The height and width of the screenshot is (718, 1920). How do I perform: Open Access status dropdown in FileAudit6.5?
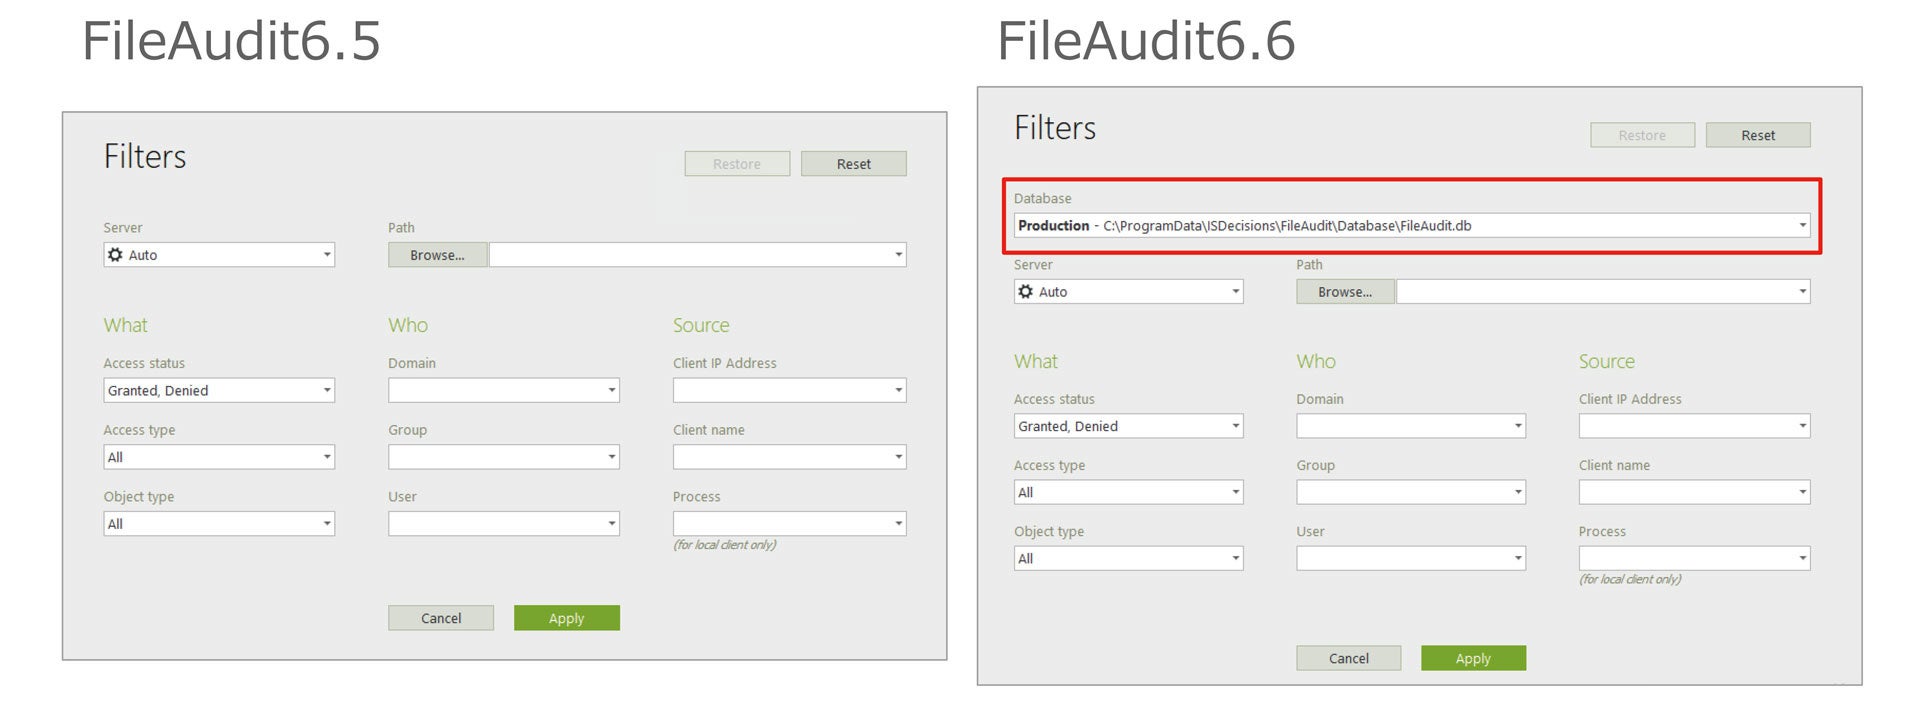[219, 390]
